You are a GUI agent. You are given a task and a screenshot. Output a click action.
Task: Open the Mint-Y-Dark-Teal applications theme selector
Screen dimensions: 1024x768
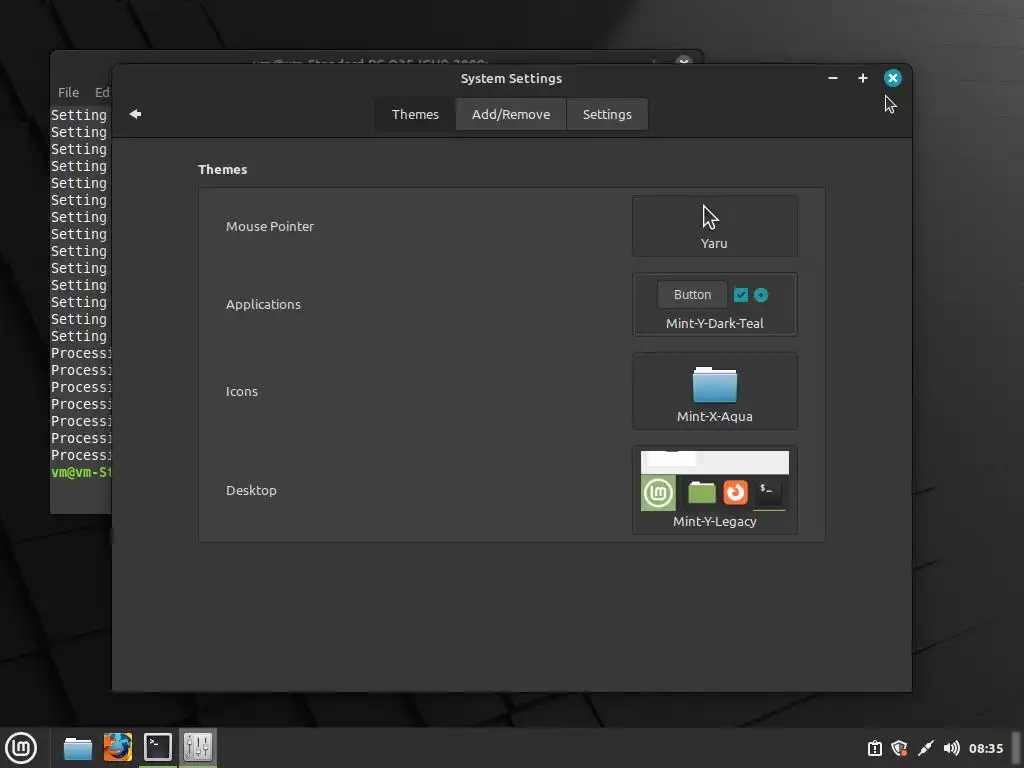click(714, 304)
